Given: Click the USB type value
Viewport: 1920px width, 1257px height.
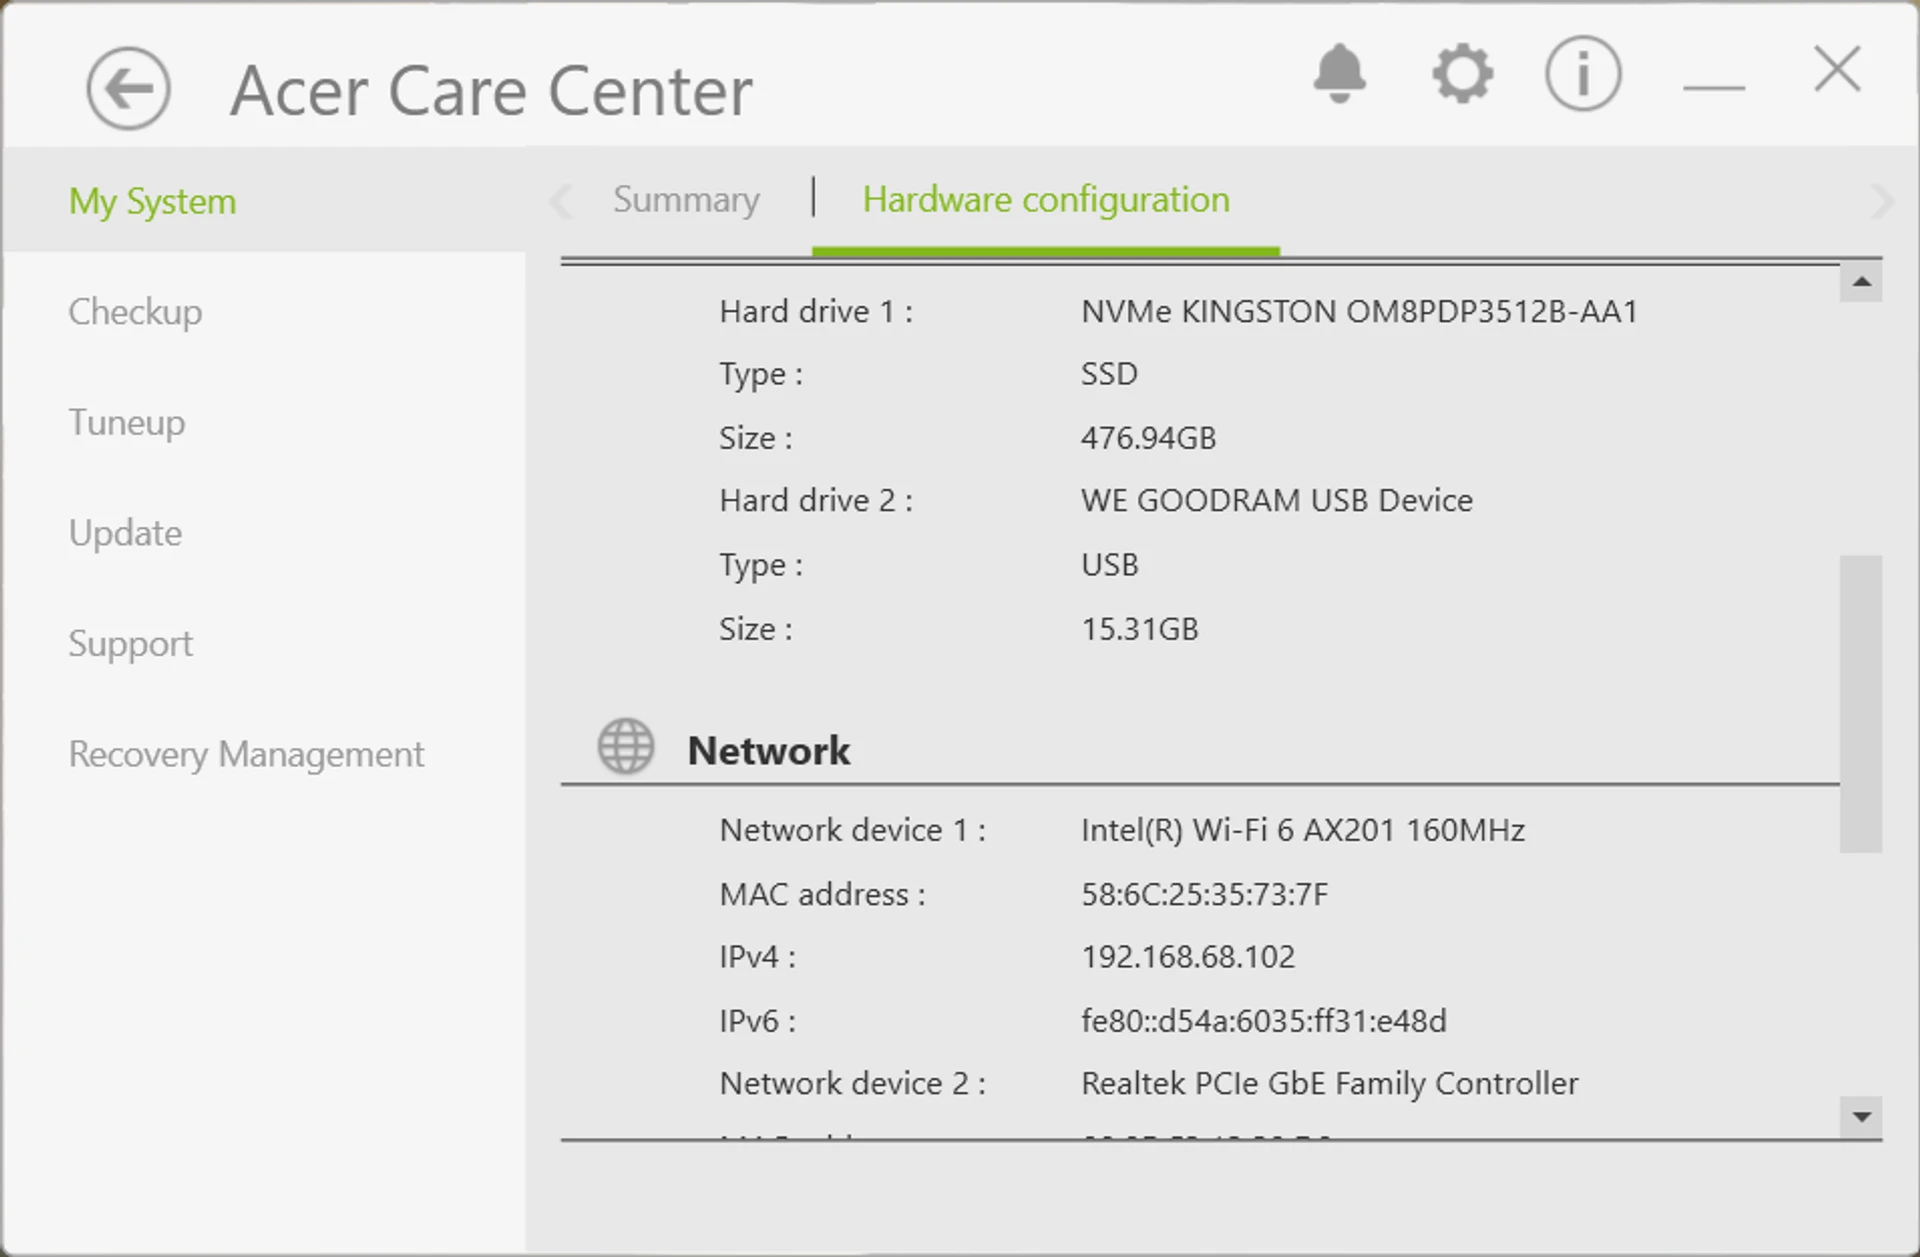Looking at the screenshot, I should click(1109, 565).
